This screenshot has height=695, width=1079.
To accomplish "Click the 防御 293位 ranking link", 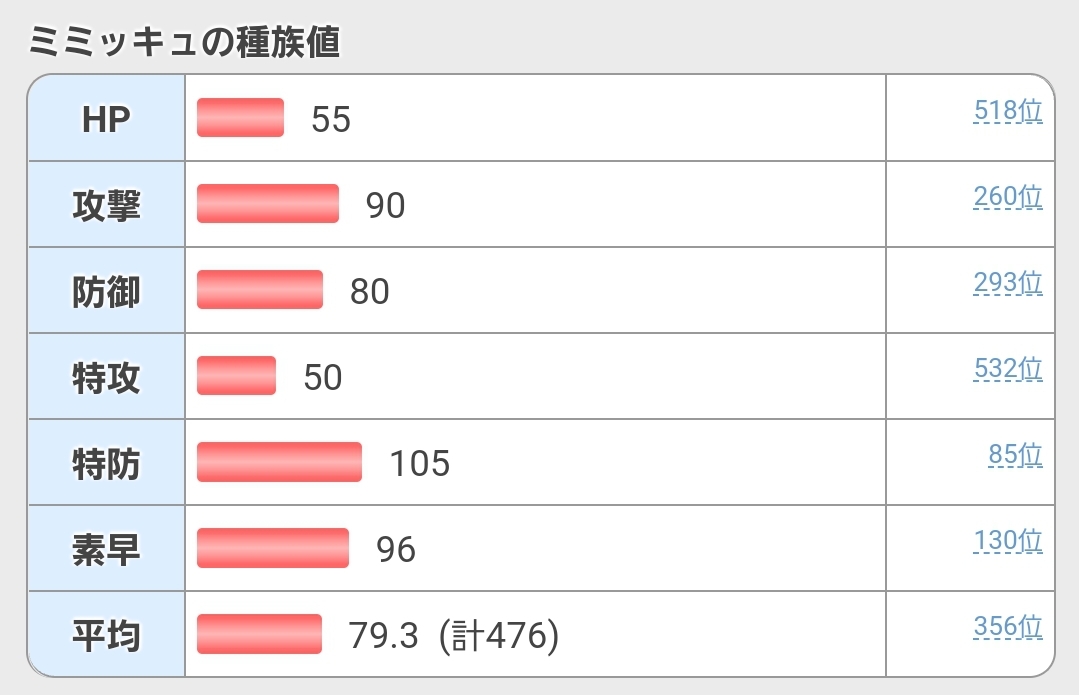I will pyautogui.click(x=1007, y=284).
